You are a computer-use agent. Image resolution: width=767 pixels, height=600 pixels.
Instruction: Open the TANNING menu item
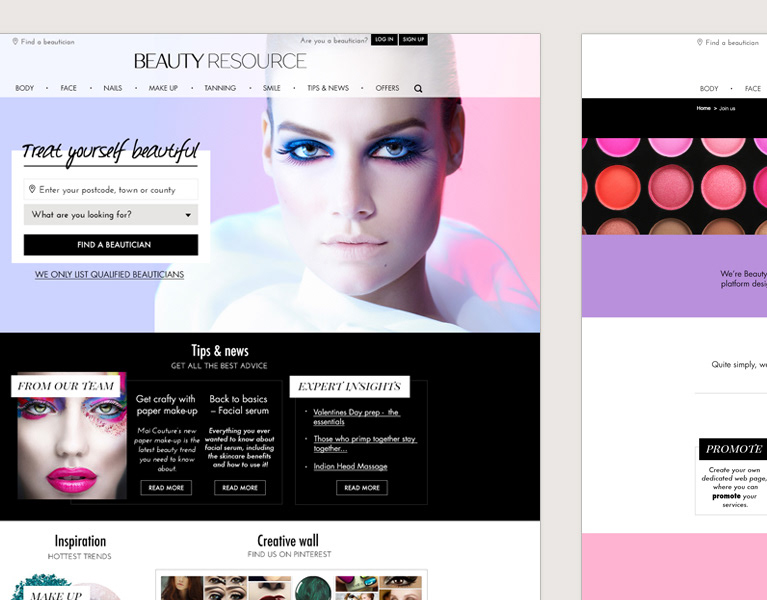(220, 88)
